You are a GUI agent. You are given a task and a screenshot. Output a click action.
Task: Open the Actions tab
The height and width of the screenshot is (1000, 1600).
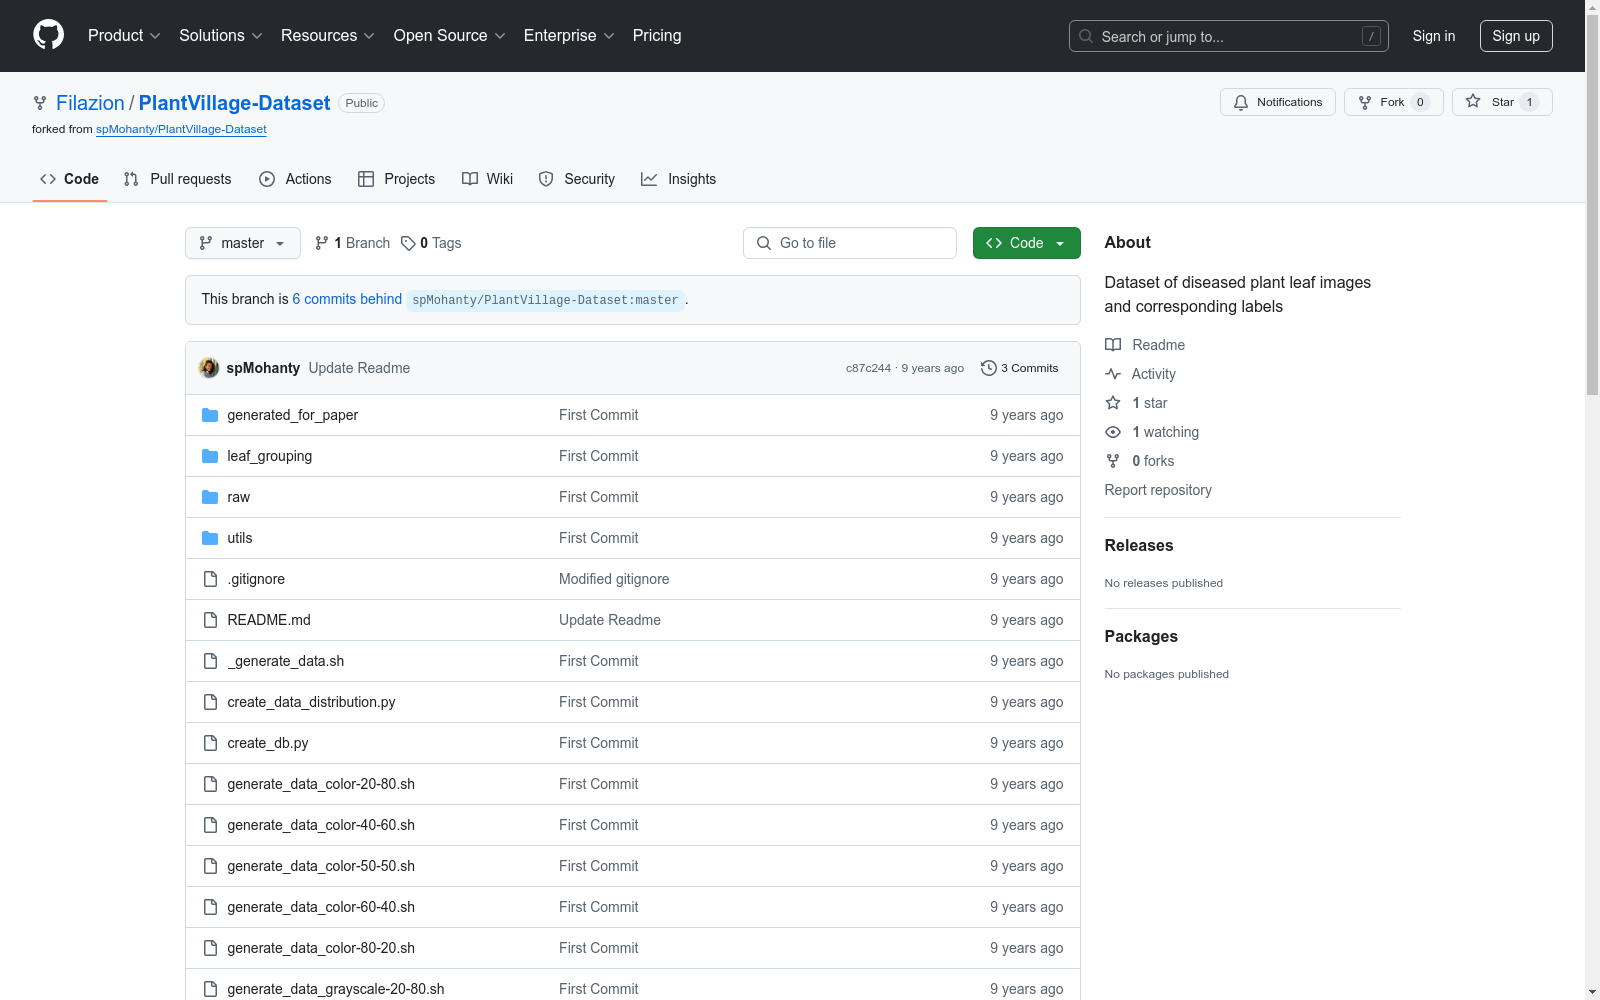(295, 179)
